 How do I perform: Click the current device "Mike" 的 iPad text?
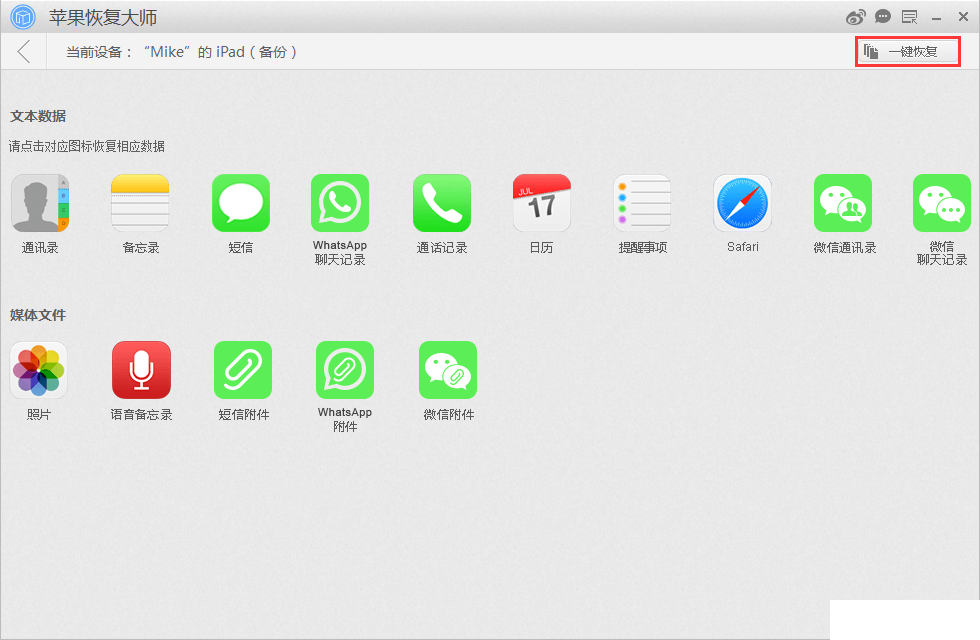pos(181,52)
